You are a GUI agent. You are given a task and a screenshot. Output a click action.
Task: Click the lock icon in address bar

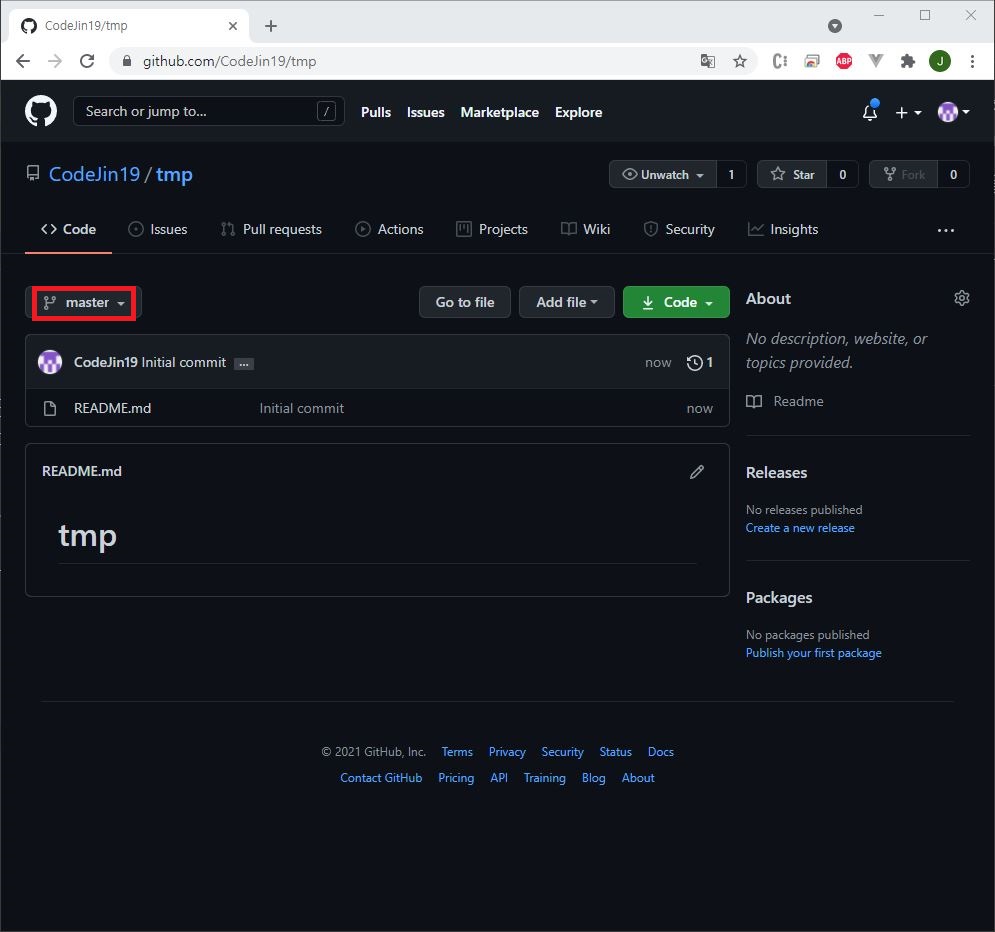click(x=127, y=61)
